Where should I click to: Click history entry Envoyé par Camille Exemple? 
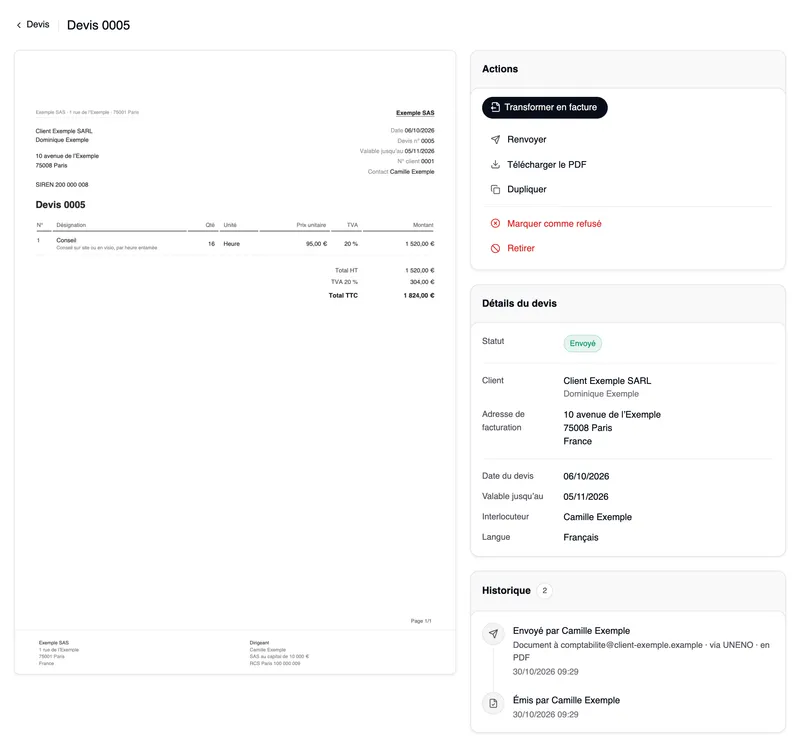pos(571,631)
